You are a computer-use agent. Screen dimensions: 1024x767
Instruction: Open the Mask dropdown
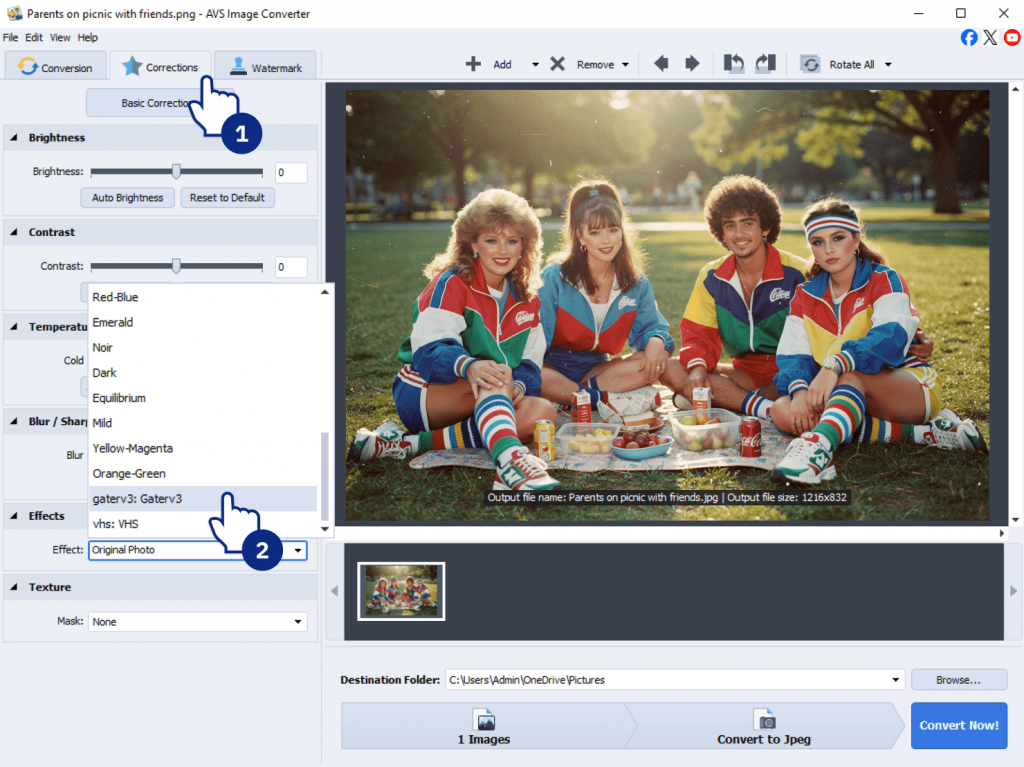coord(298,622)
